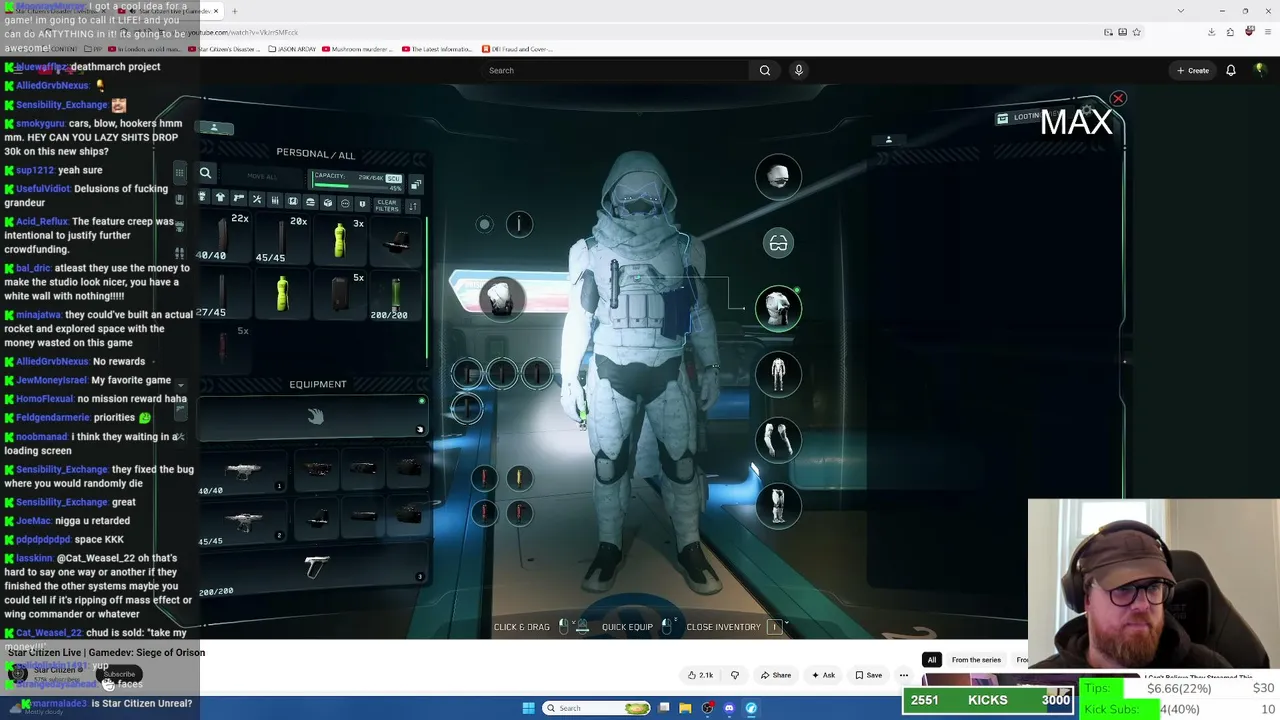Open a new browser tab with plus

pos(234,11)
